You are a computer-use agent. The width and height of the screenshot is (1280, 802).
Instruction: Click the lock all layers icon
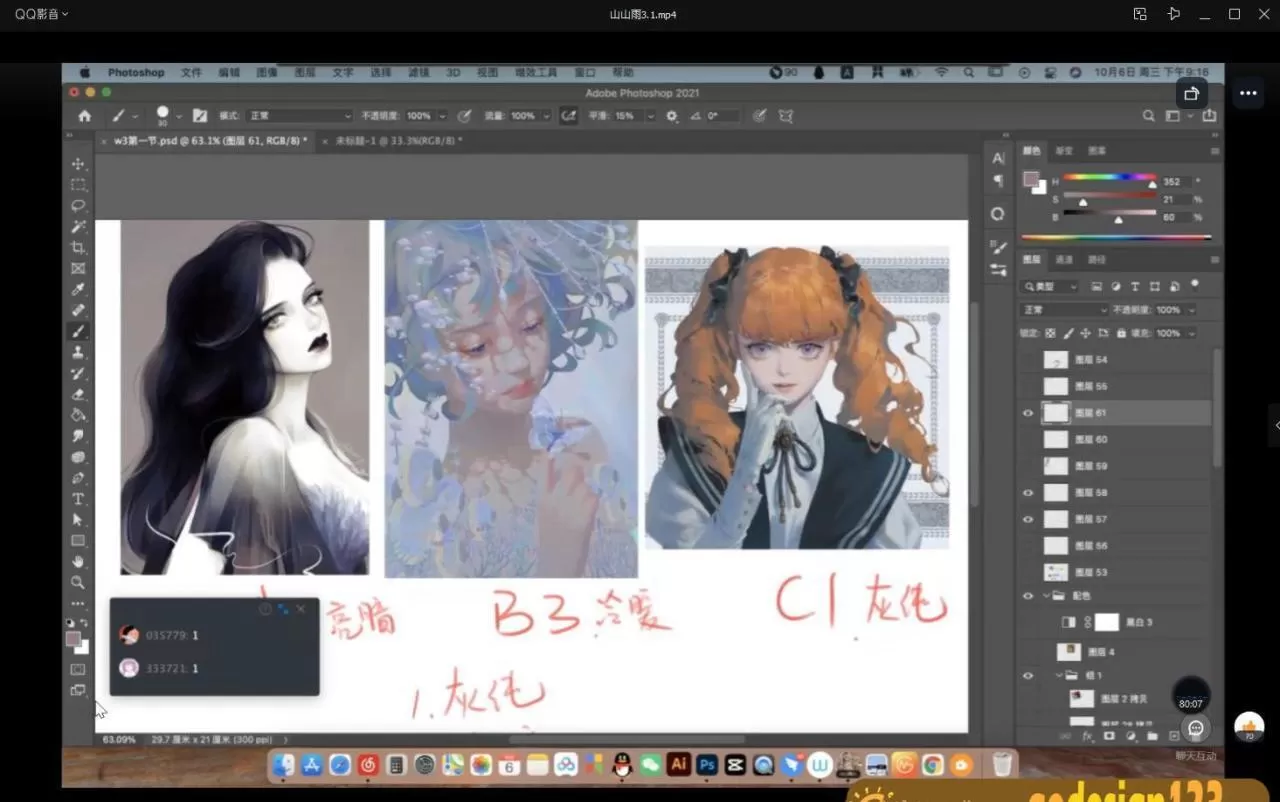[1121, 333]
